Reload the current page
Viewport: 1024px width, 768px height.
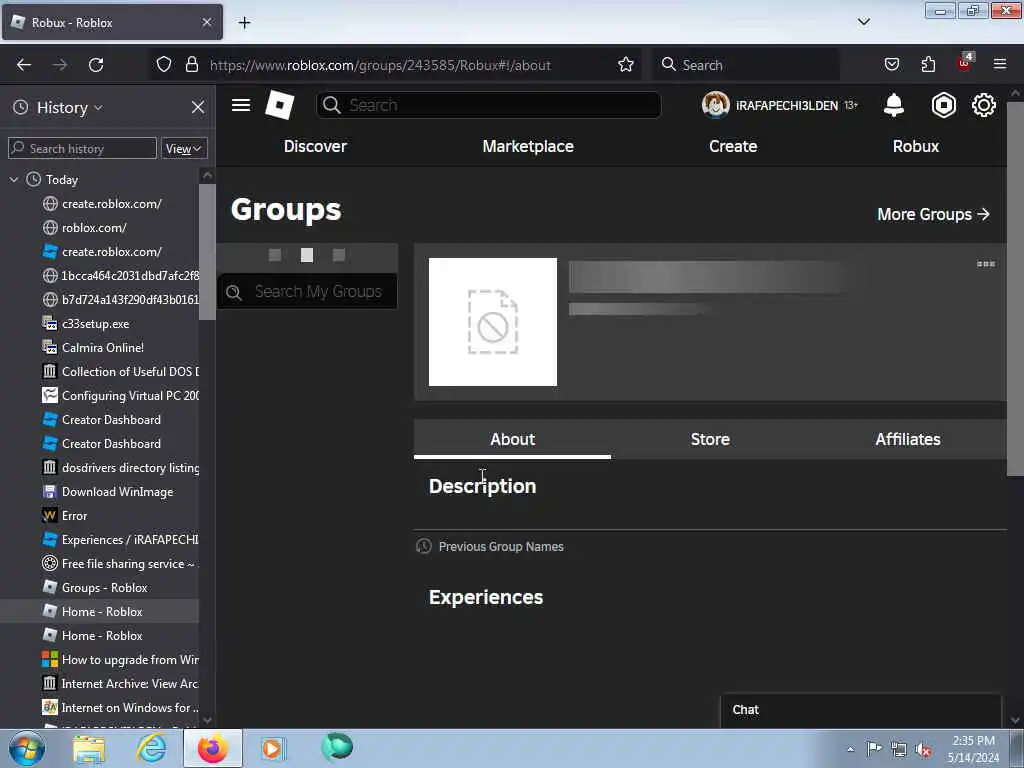pyautogui.click(x=96, y=65)
